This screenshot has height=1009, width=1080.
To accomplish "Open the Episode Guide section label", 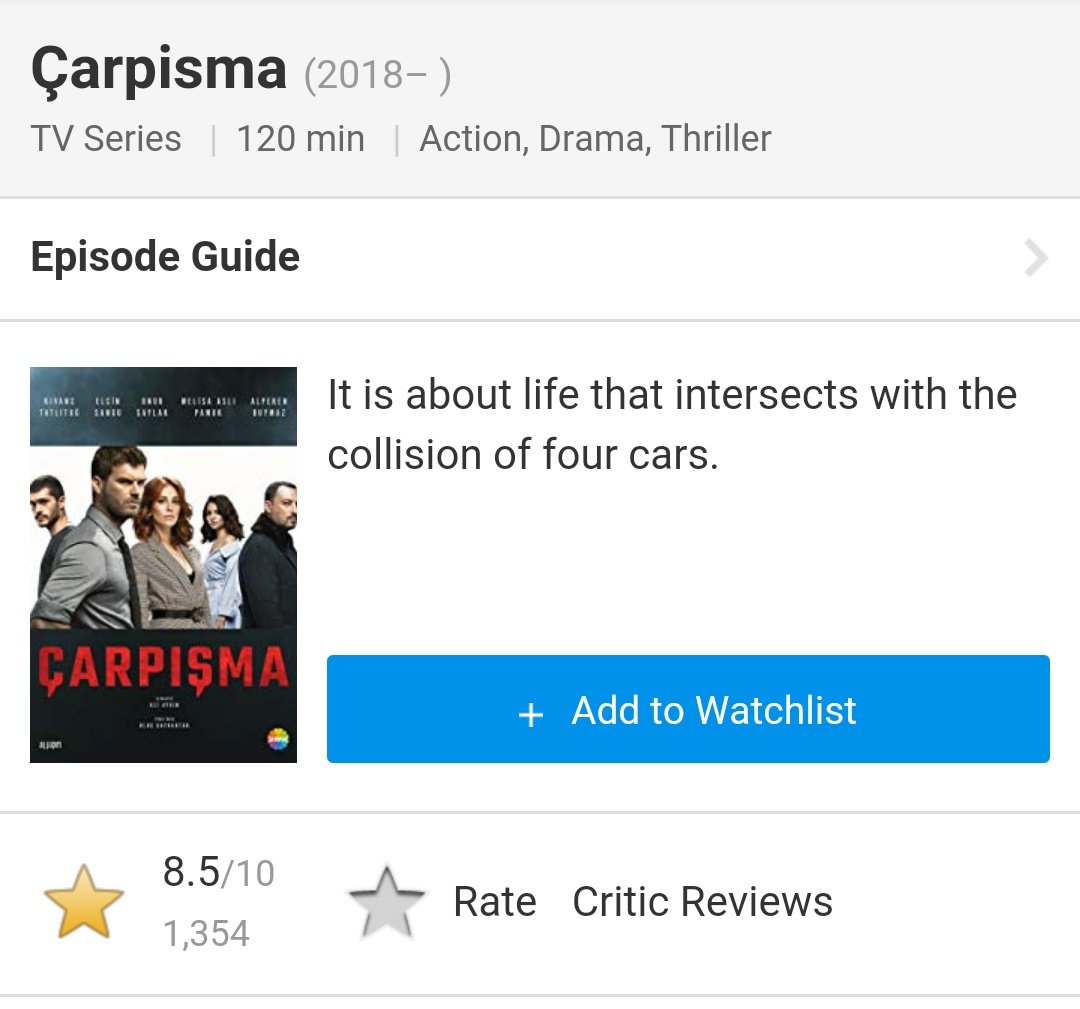I will point(166,257).
